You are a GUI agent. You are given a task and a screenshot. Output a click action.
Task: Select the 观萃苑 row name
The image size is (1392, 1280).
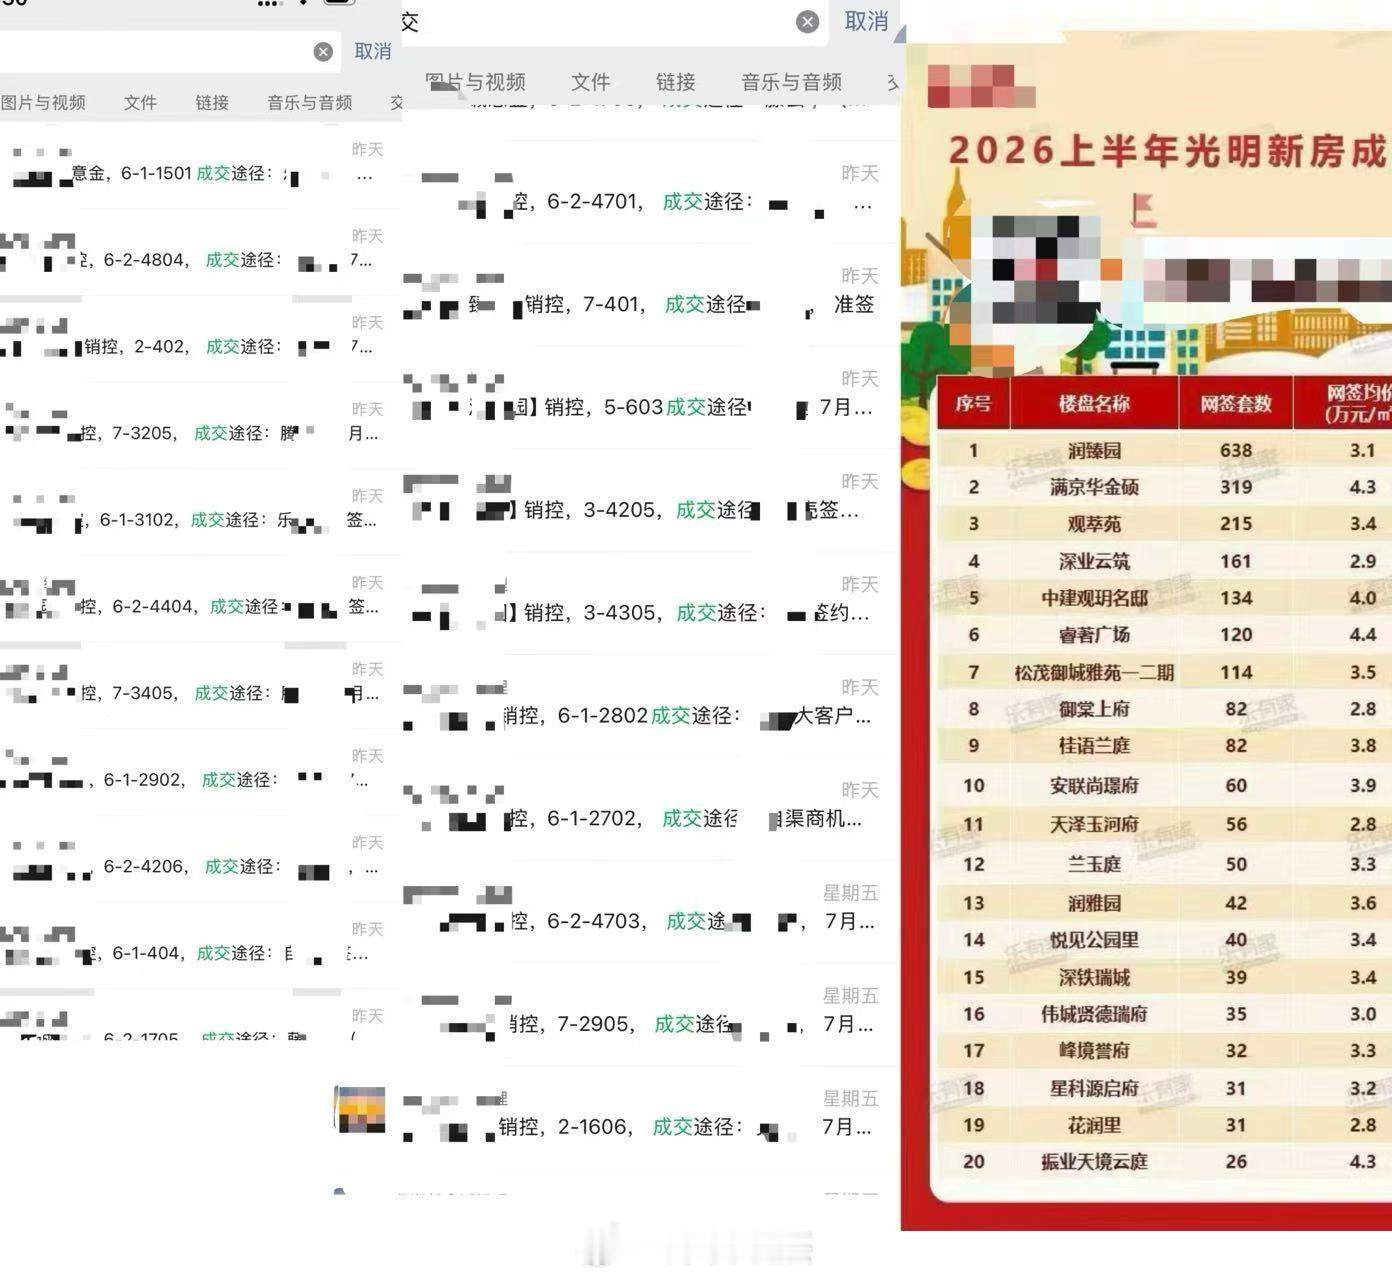[x=1094, y=523]
